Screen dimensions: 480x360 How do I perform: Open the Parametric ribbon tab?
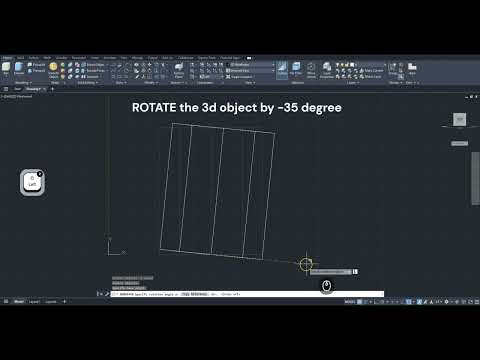(x=79, y=58)
